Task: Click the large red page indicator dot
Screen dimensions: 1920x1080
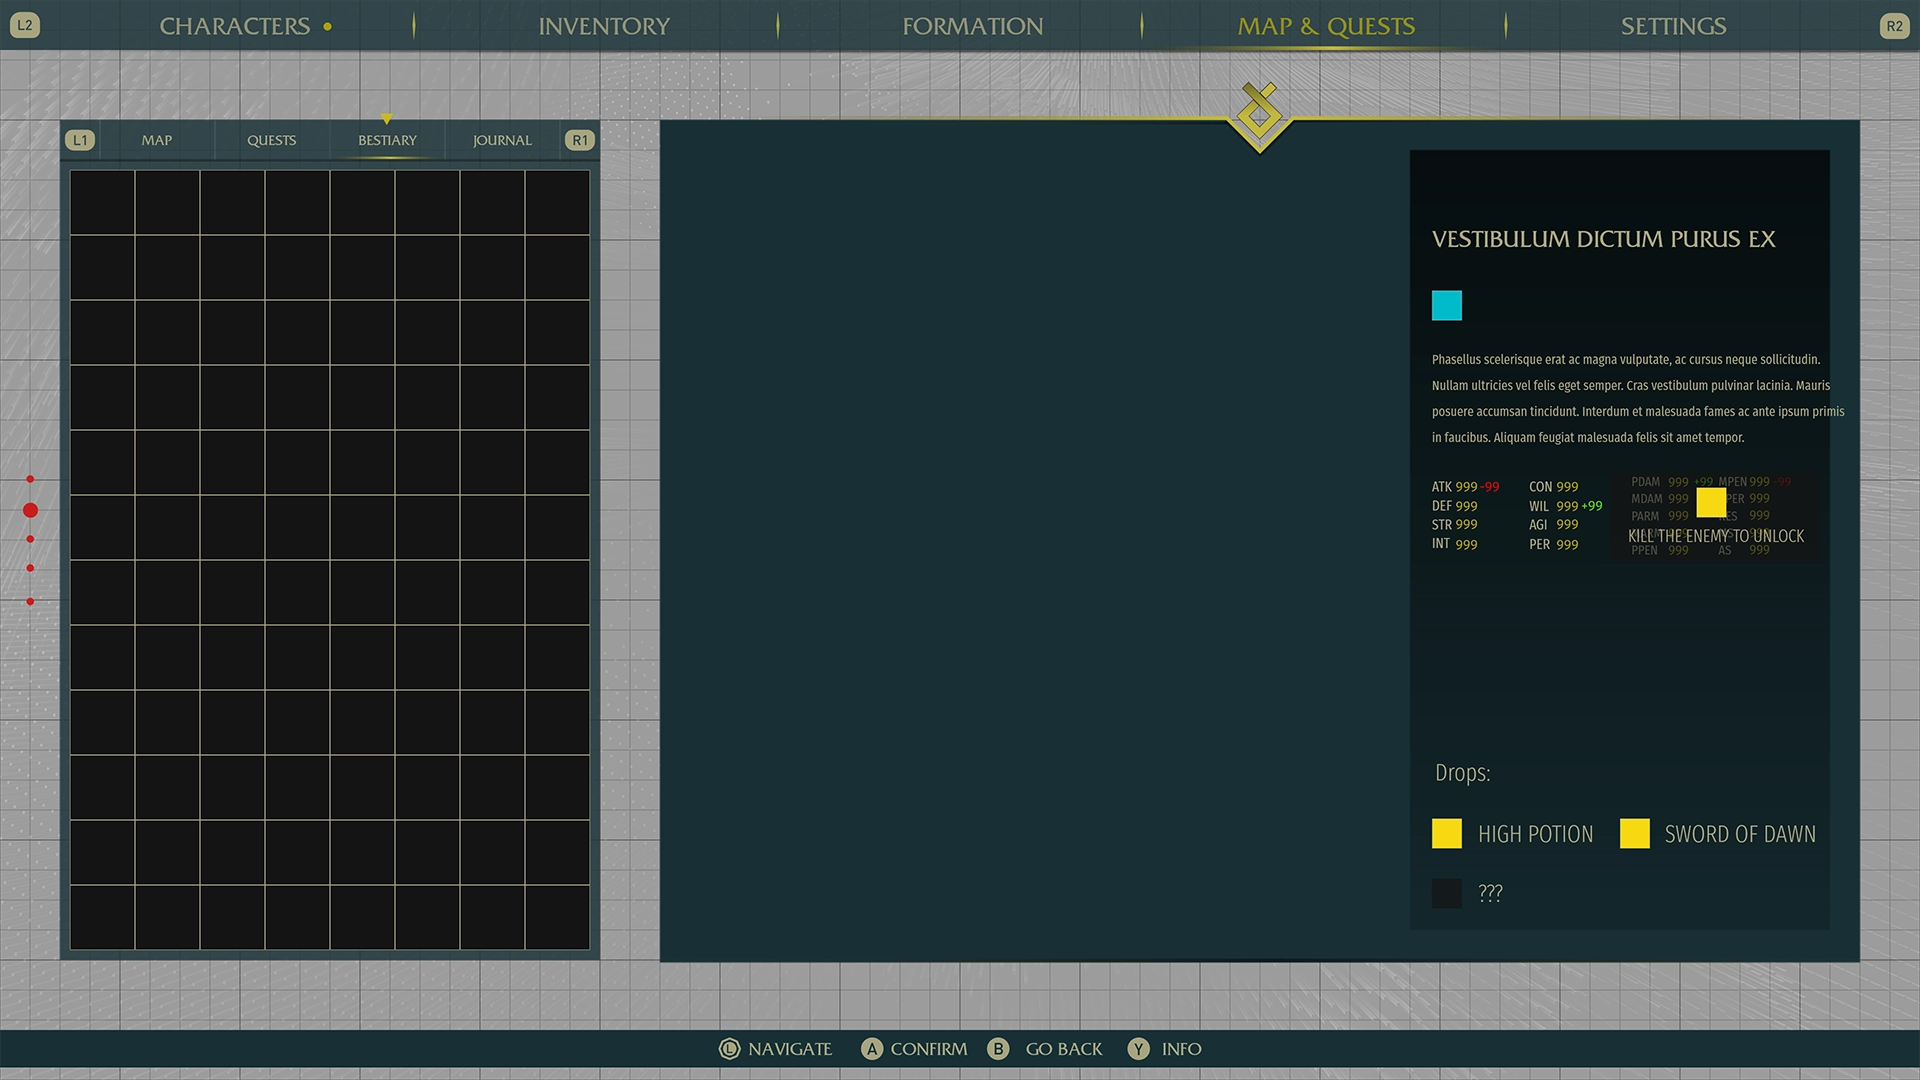Action: pos(30,510)
